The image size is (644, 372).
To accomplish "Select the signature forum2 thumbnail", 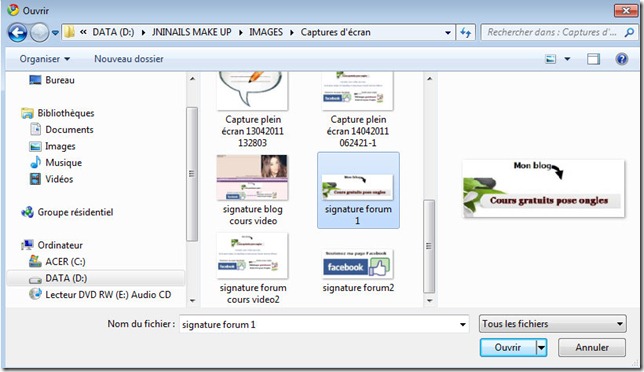I will tap(358, 271).
